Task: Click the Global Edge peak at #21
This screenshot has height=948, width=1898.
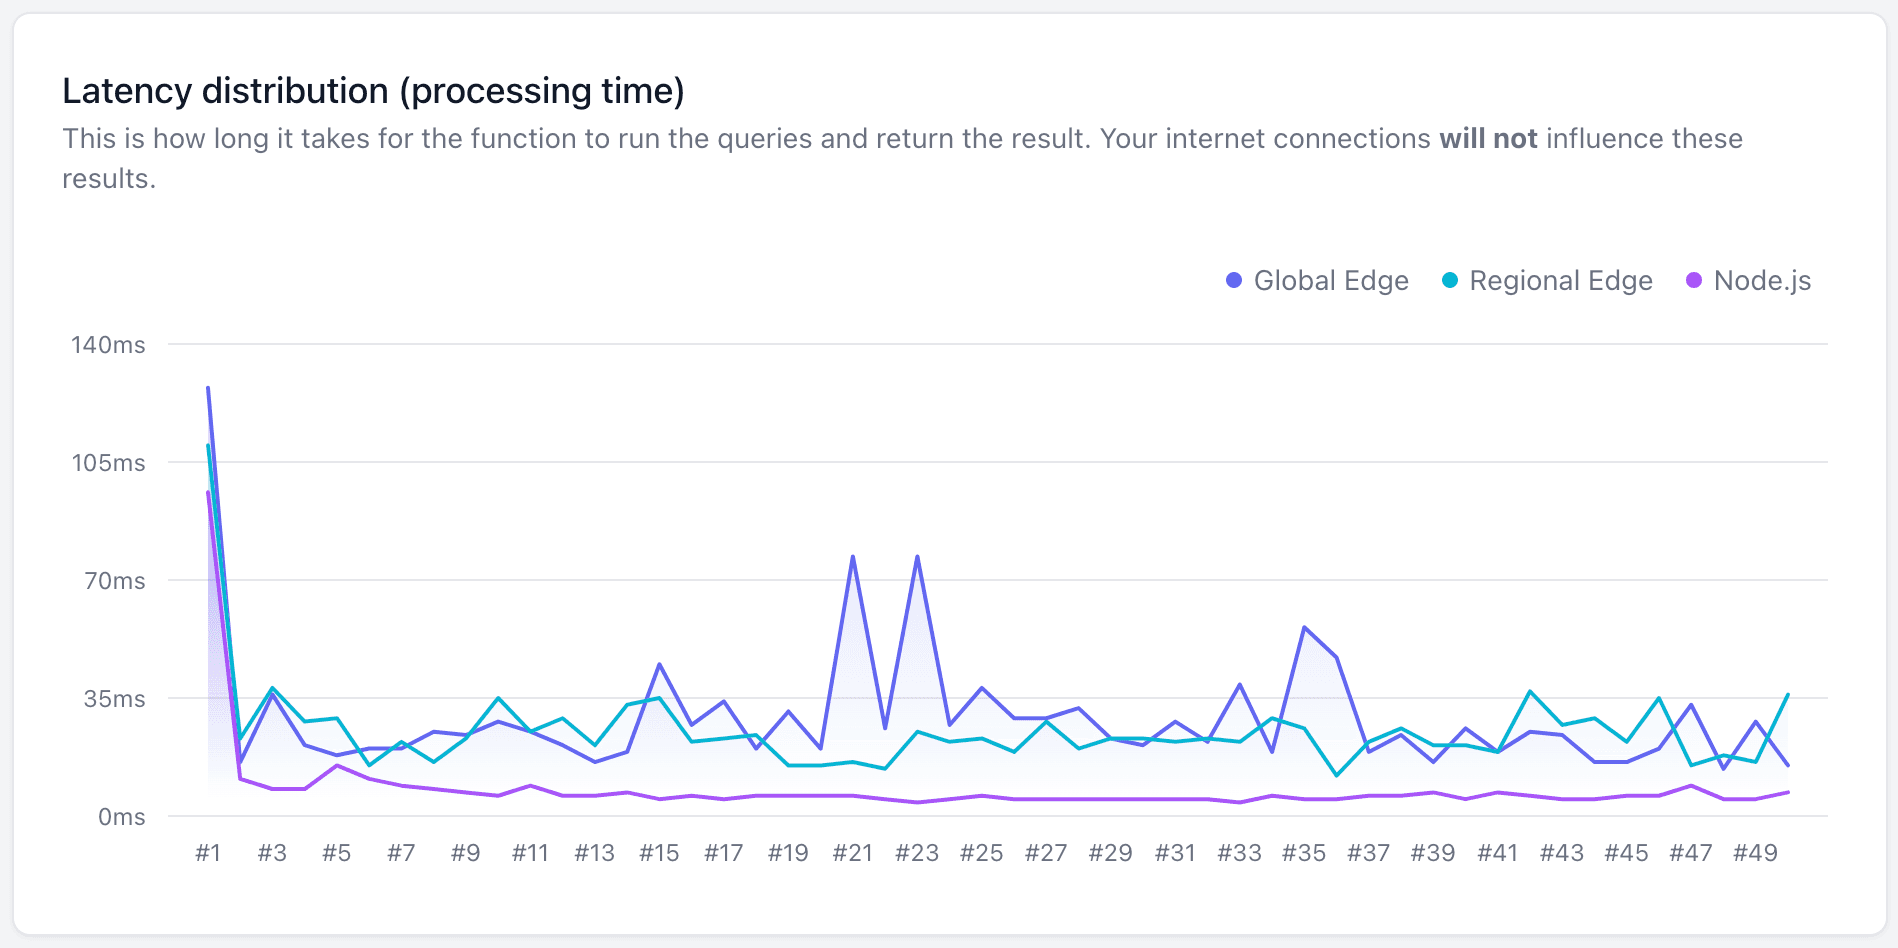Action: coord(853,557)
